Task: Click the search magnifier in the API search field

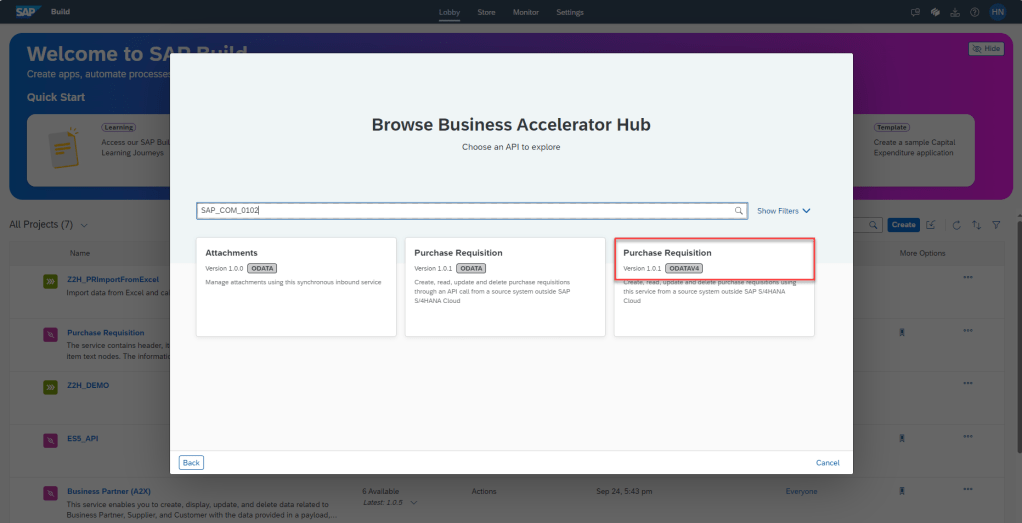Action: 739,211
